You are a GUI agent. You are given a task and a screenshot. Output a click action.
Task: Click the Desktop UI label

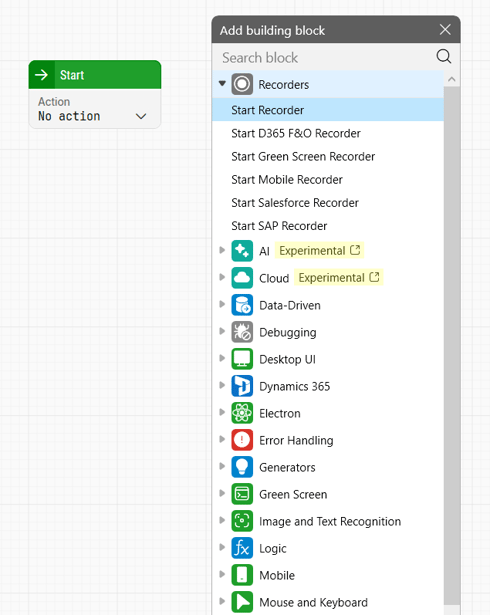pyautogui.click(x=287, y=359)
